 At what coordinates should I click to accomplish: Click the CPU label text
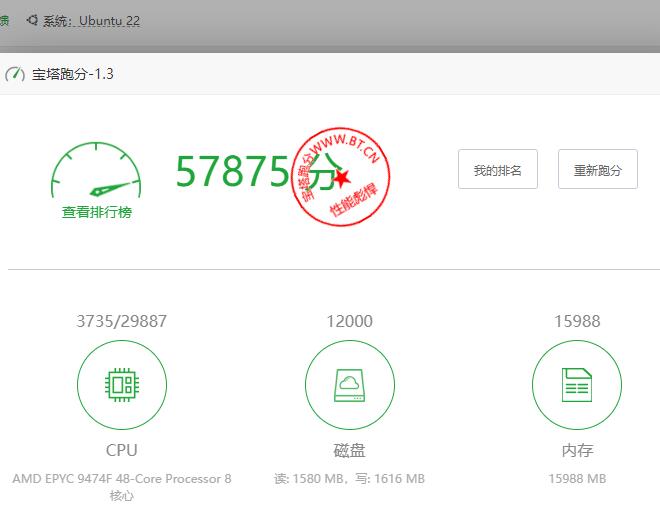click(122, 450)
